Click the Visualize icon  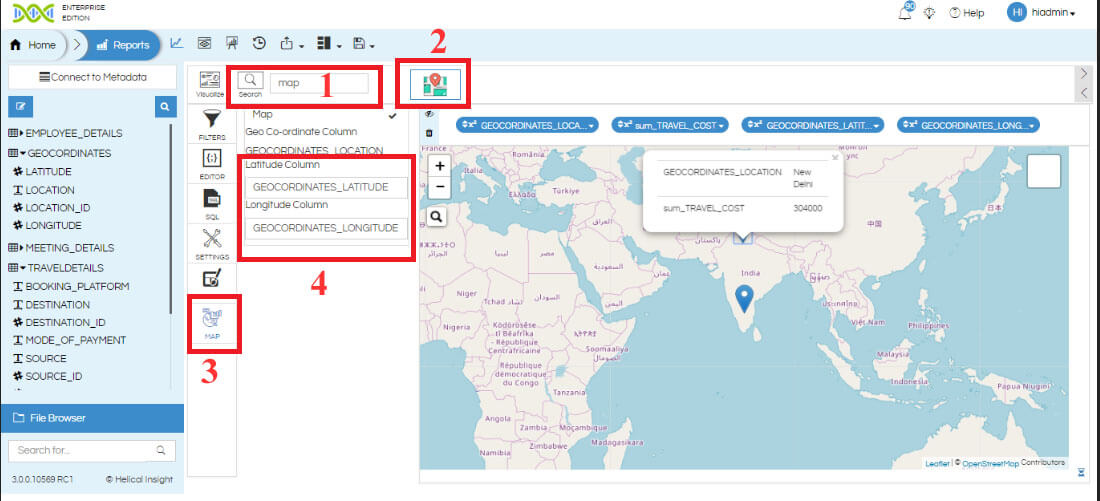click(210, 84)
